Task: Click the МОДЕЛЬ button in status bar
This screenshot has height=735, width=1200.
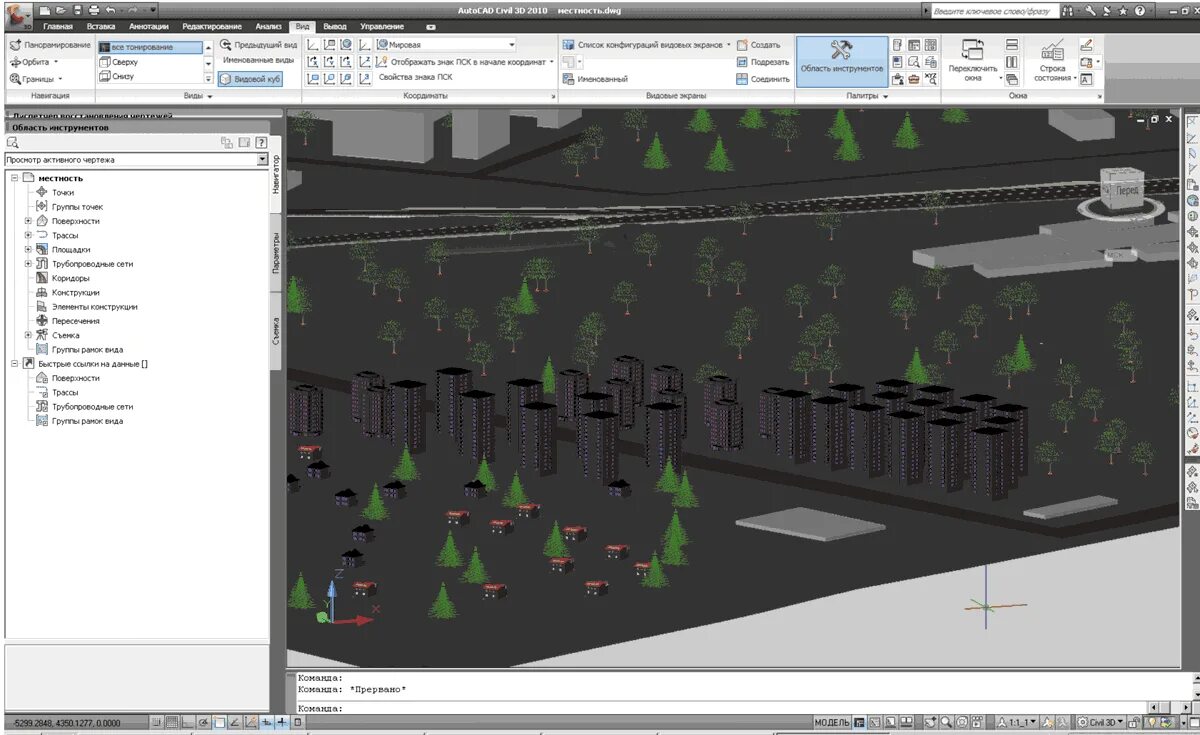Action: pyautogui.click(x=831, y=722)
